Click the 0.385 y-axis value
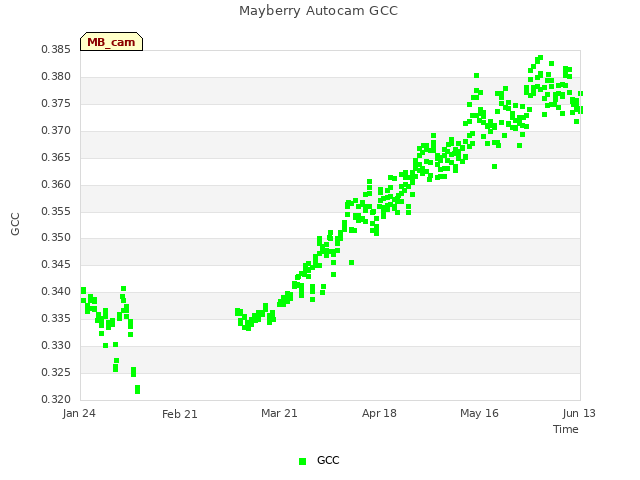Screen dimensions: 640x480 [x=56, y=50]
